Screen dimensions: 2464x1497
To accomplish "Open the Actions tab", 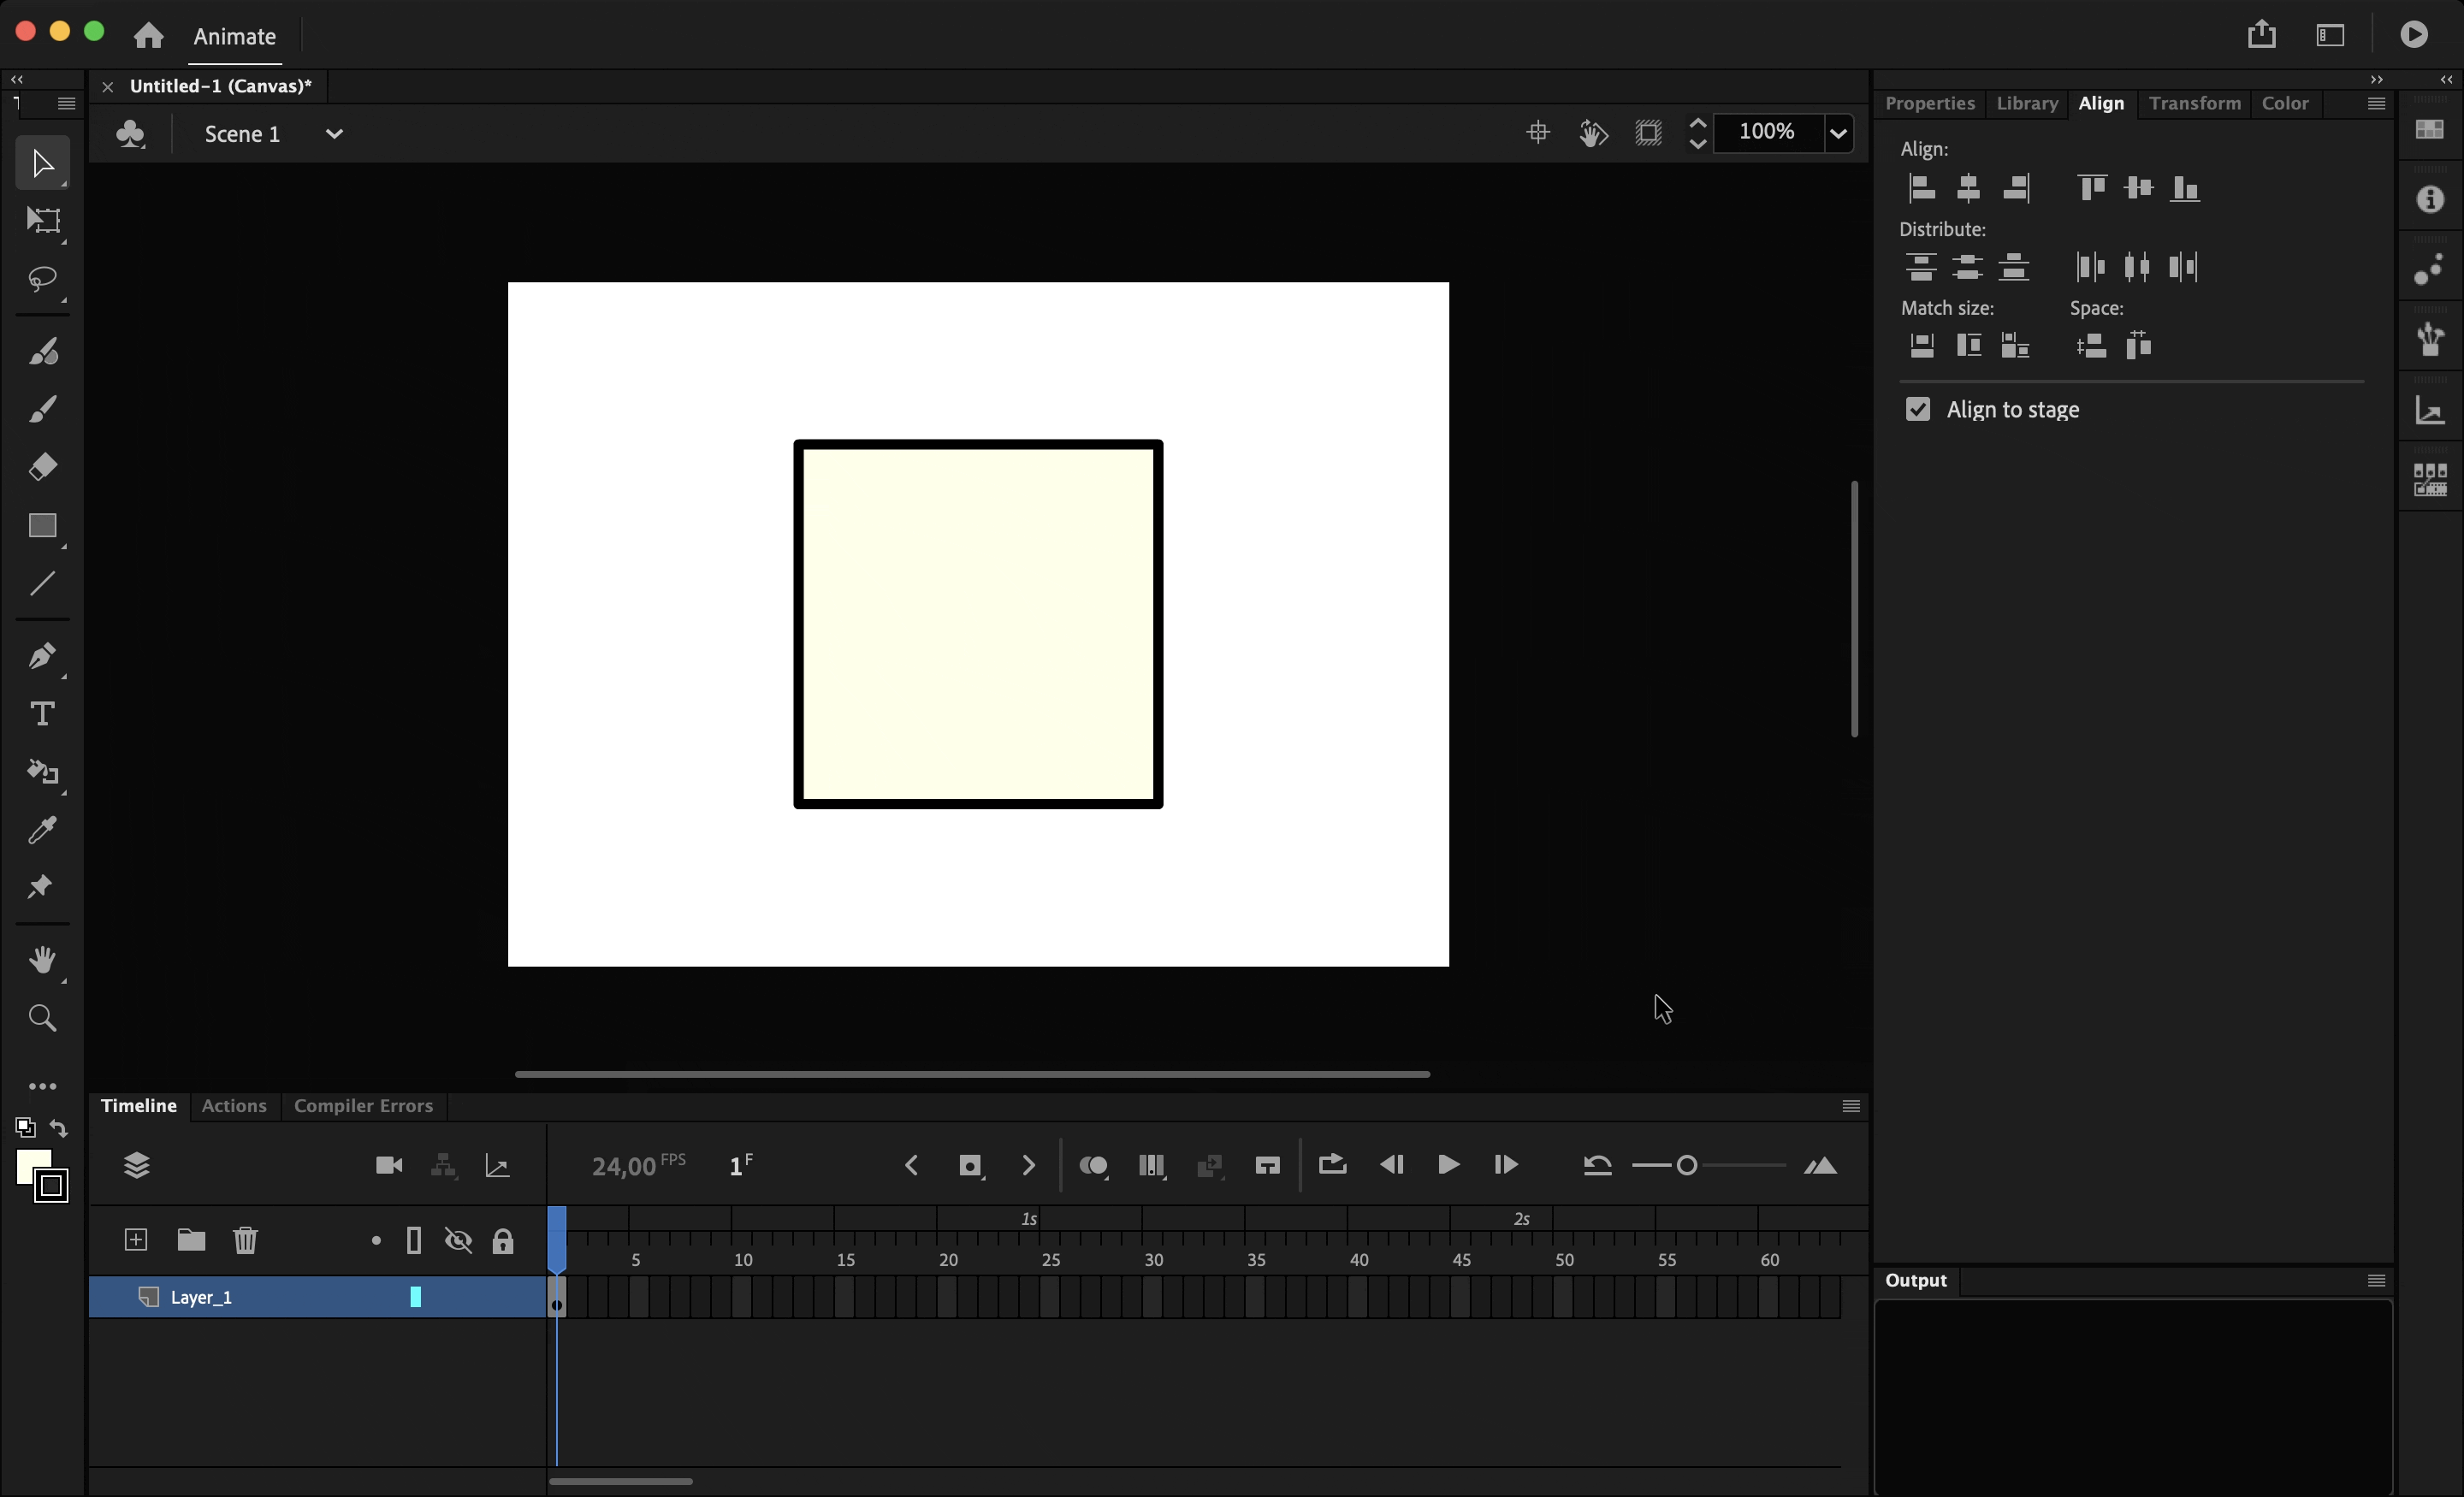I will click(234, 1106).
